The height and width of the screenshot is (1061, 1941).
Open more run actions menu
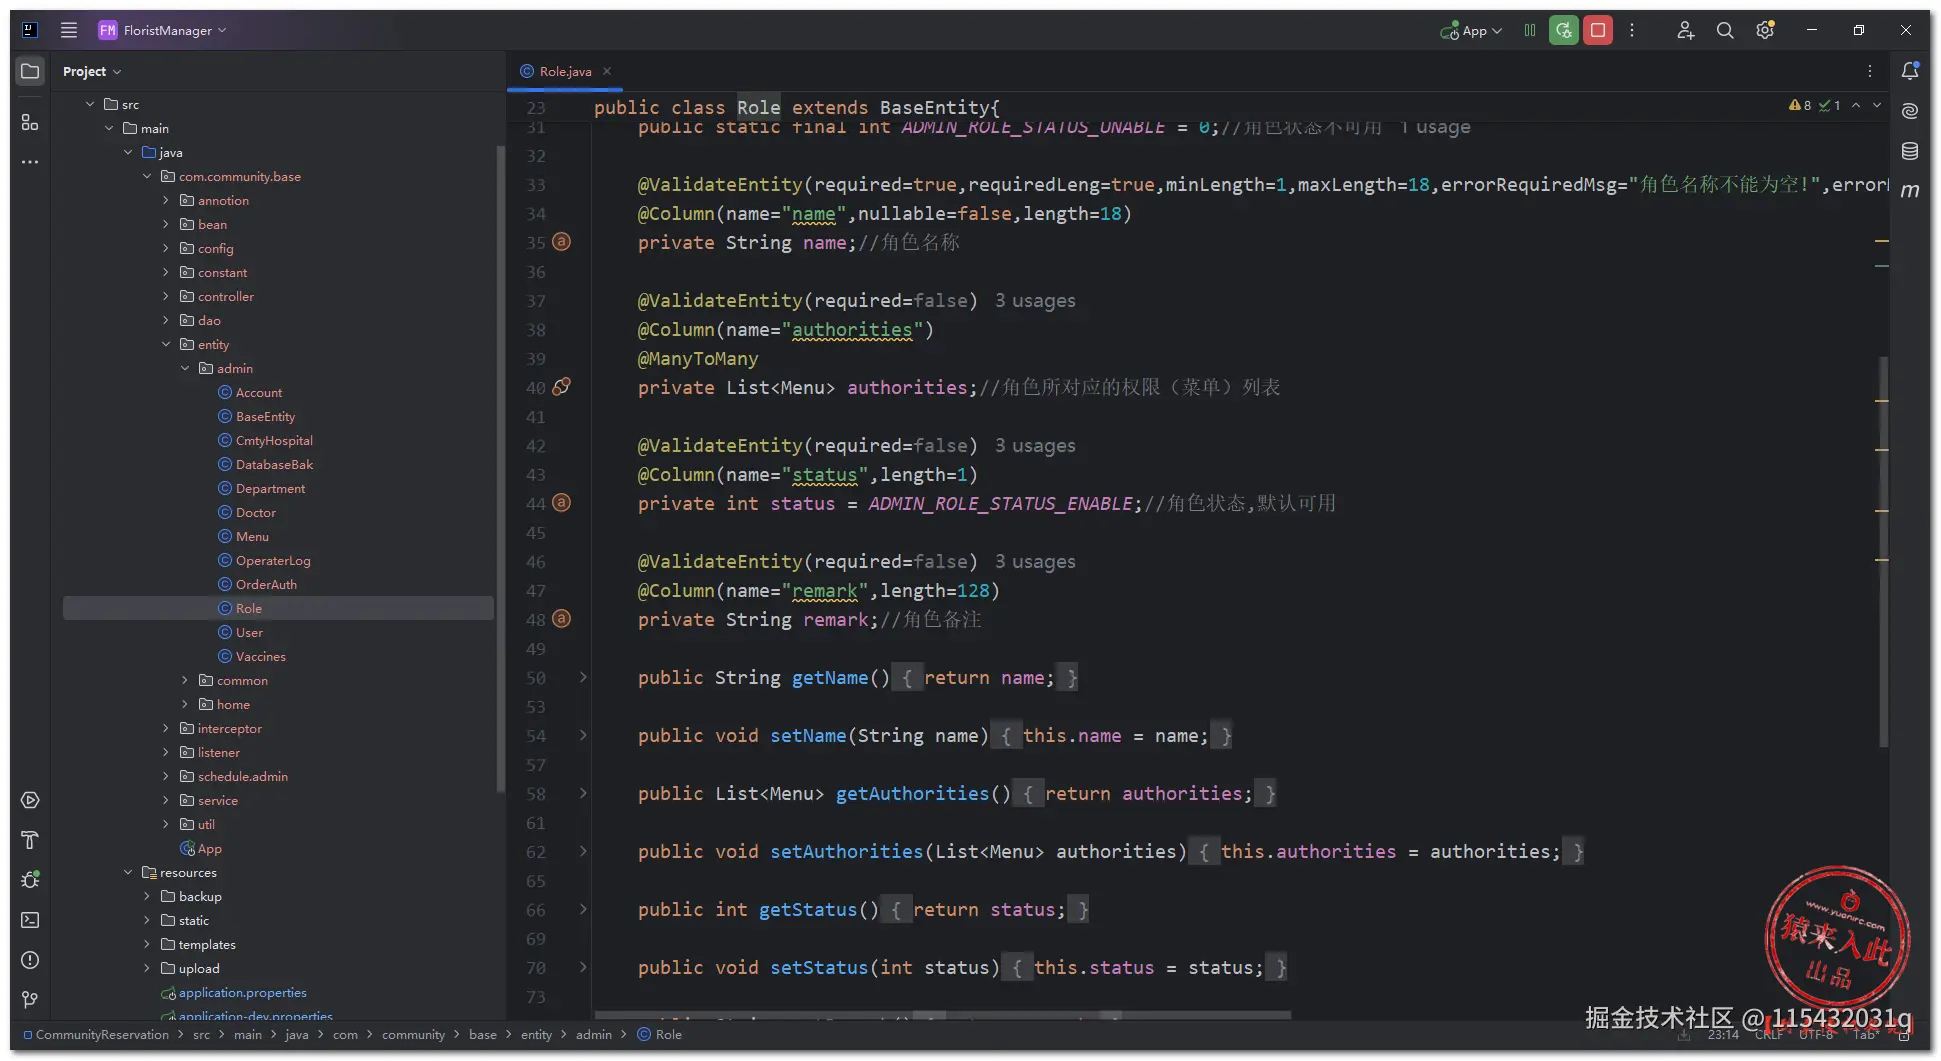point(1632,30)
